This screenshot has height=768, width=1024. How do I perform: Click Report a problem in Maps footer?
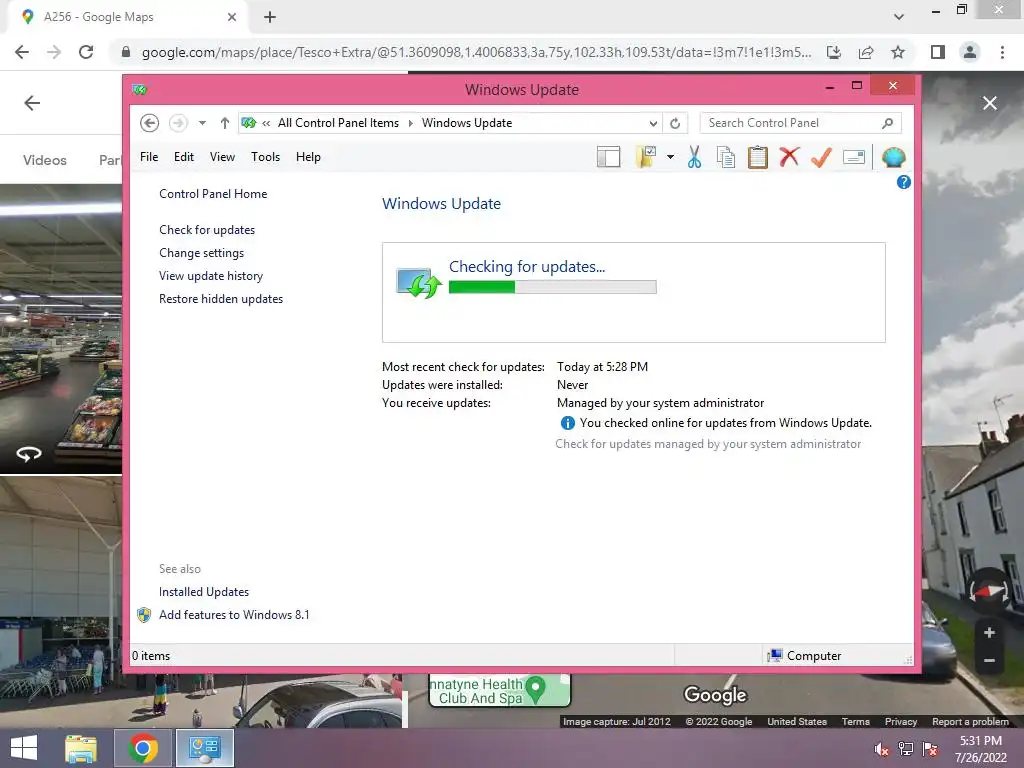pyautogui.click(x=970, y=722)
